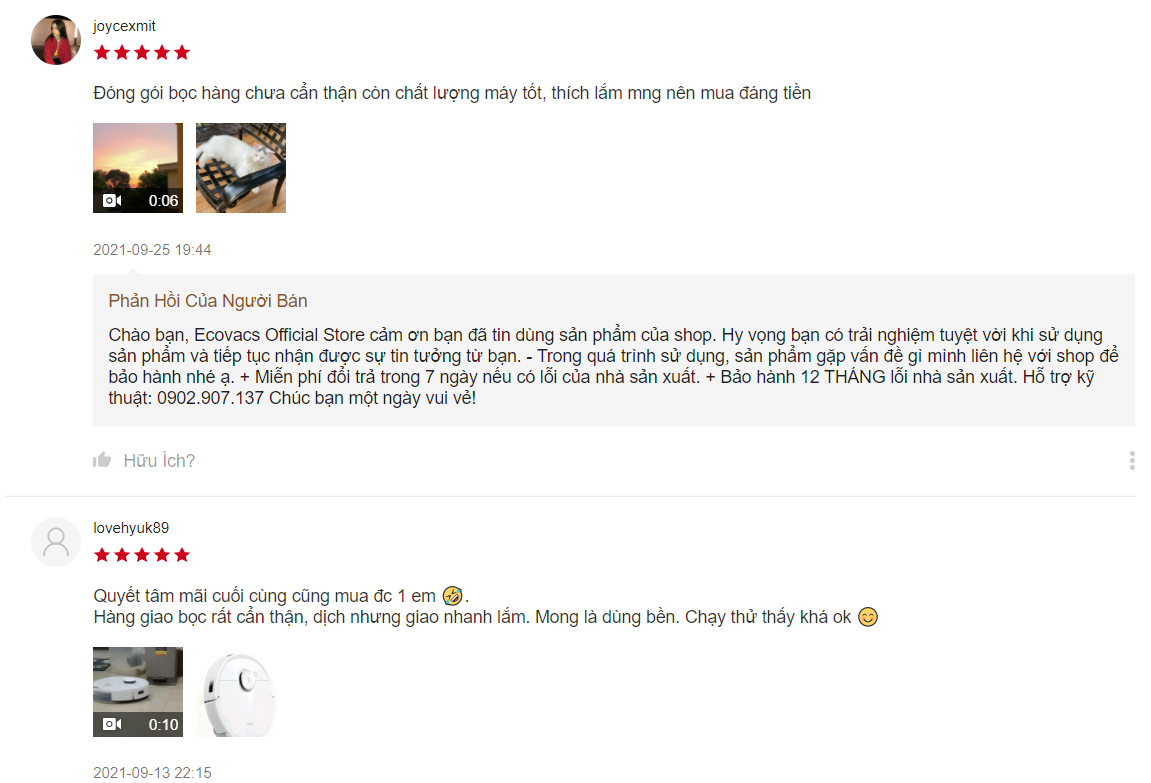Open the three-dot more options menu
This screenshot has height=783, width=1151.
click(x=1132, y=460)
